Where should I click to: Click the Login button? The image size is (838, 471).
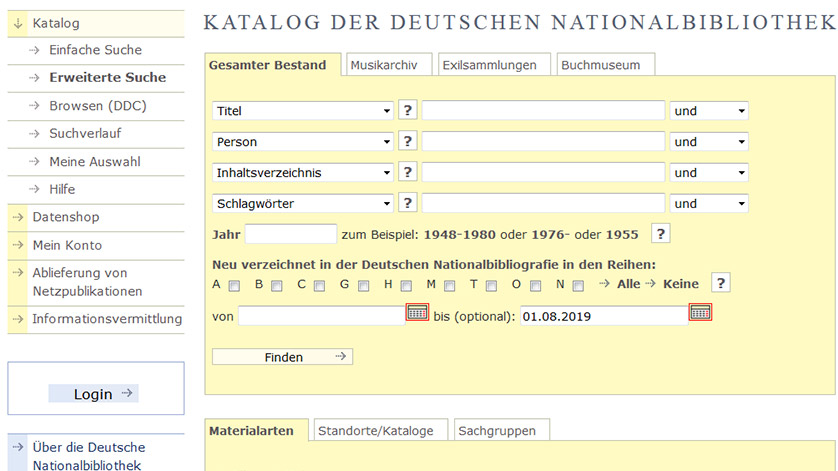pyautogui.click(x=93, y=394)
